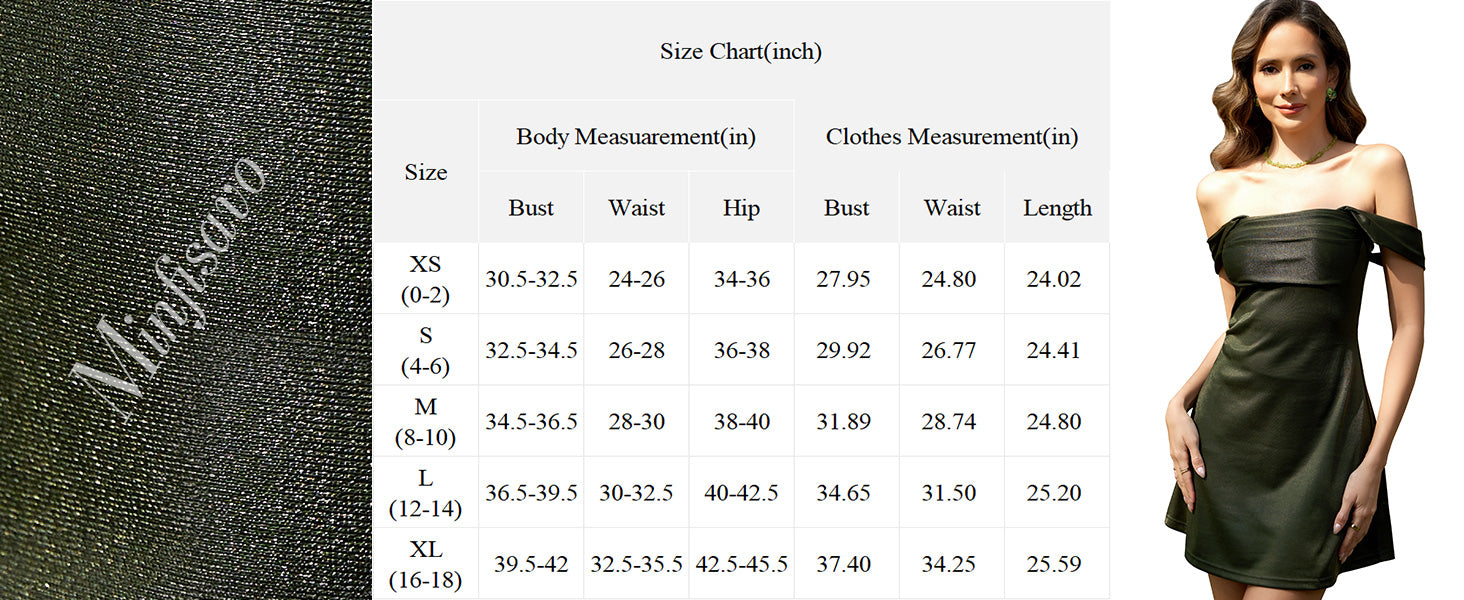Select the Size column header
This screenshot has height=600, width=1464.
tap(426, 172)
